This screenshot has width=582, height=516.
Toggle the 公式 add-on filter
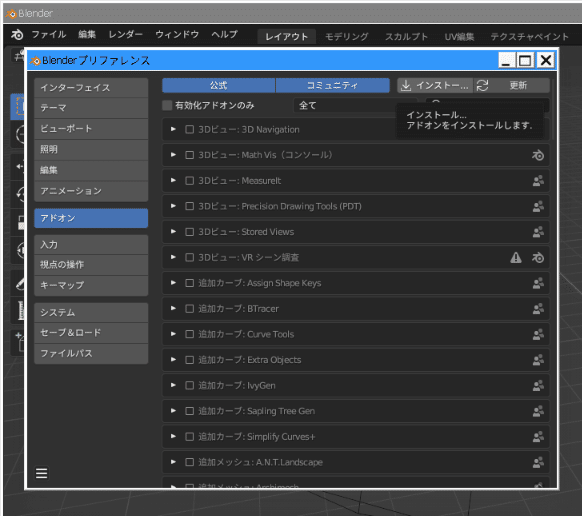click(x=219, y=85)
